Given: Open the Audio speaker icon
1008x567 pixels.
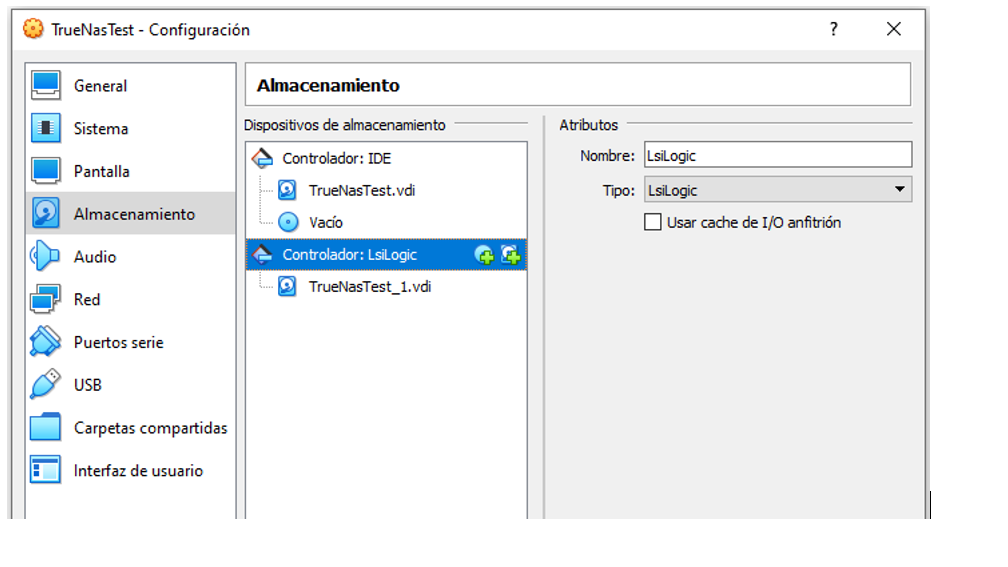Looking at the screenshot, I should click(x=45, y=256).
